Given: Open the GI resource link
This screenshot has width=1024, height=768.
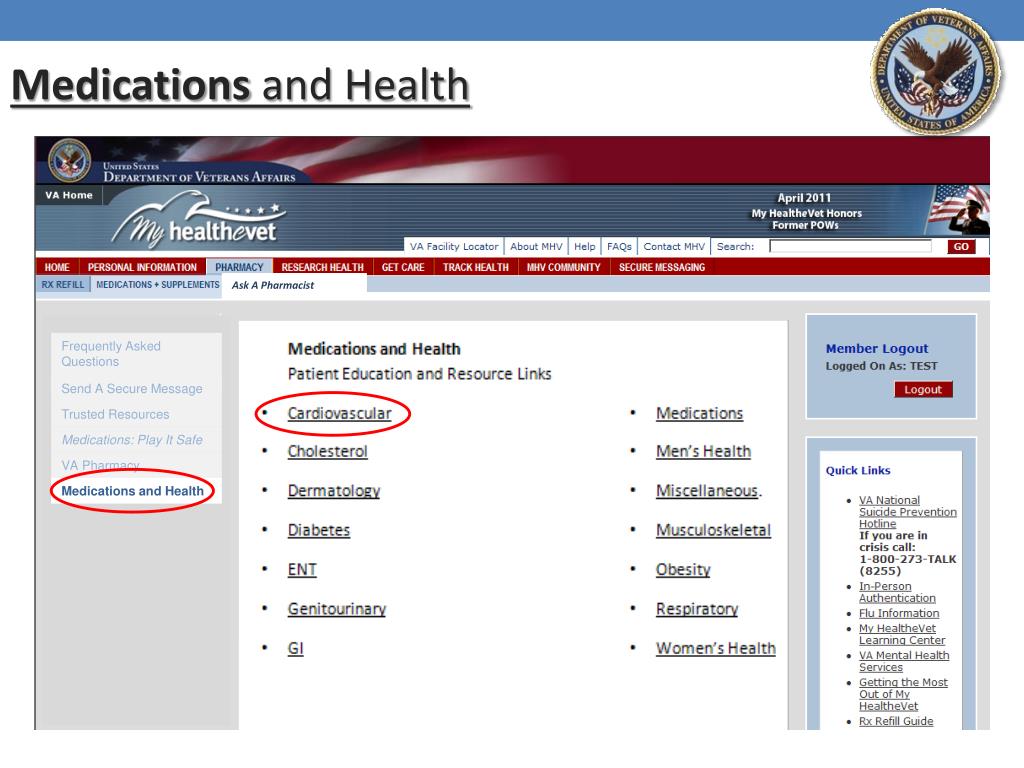Looking at the screenshot, I should pyautogui.click(x=296, y=648).
